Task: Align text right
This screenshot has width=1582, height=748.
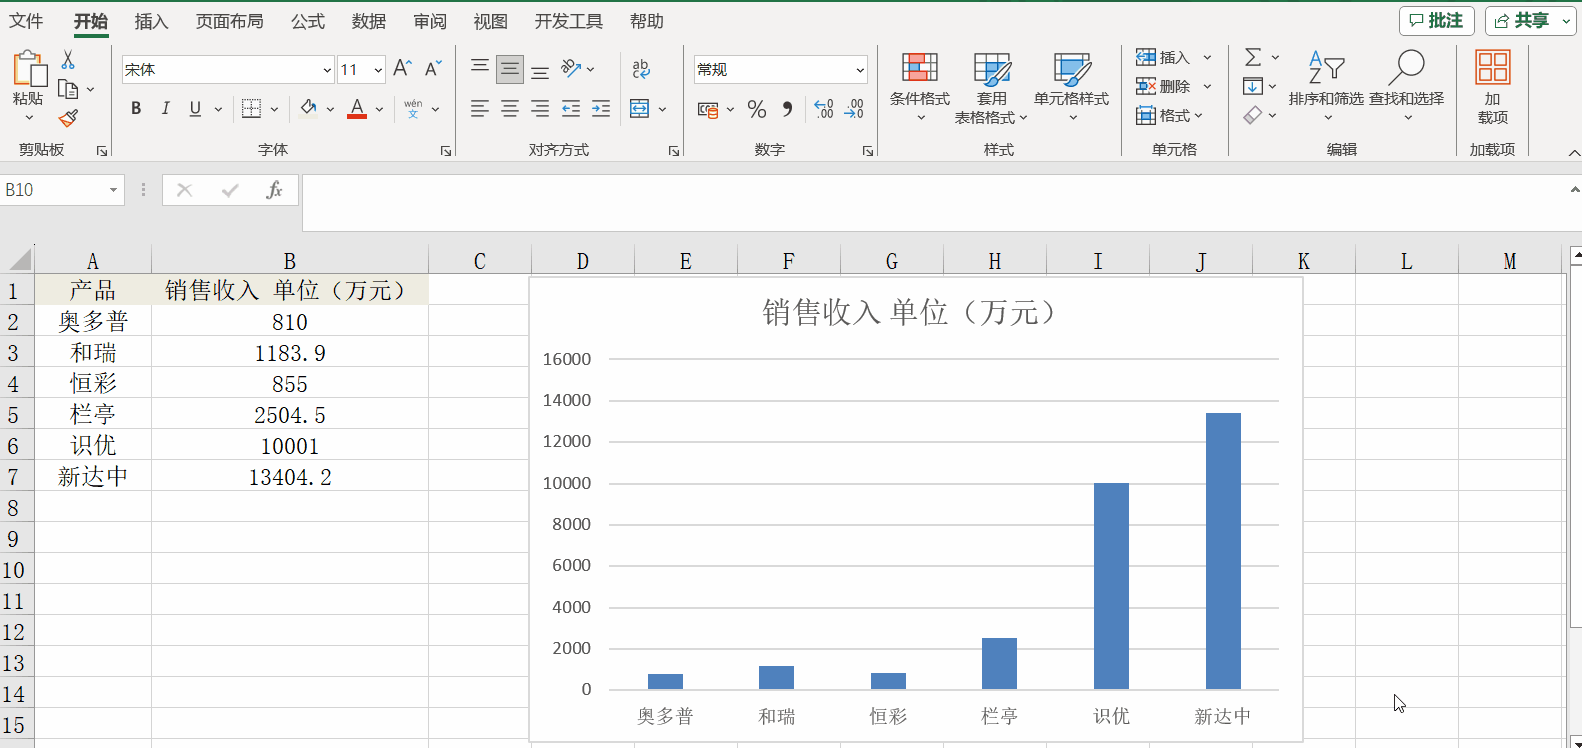Action: [x=540, y=108]
